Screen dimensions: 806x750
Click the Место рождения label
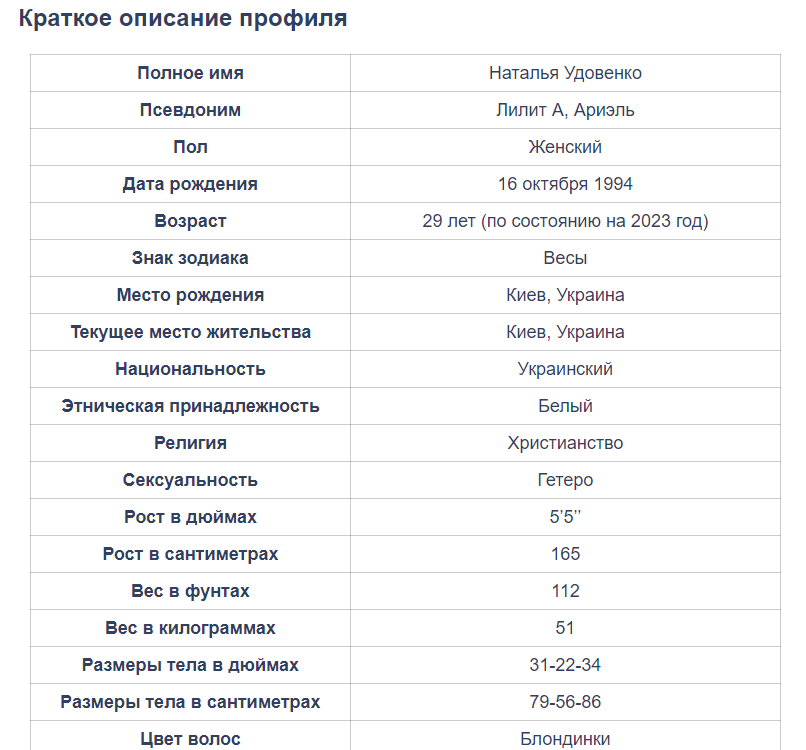(x=190, y=295)
